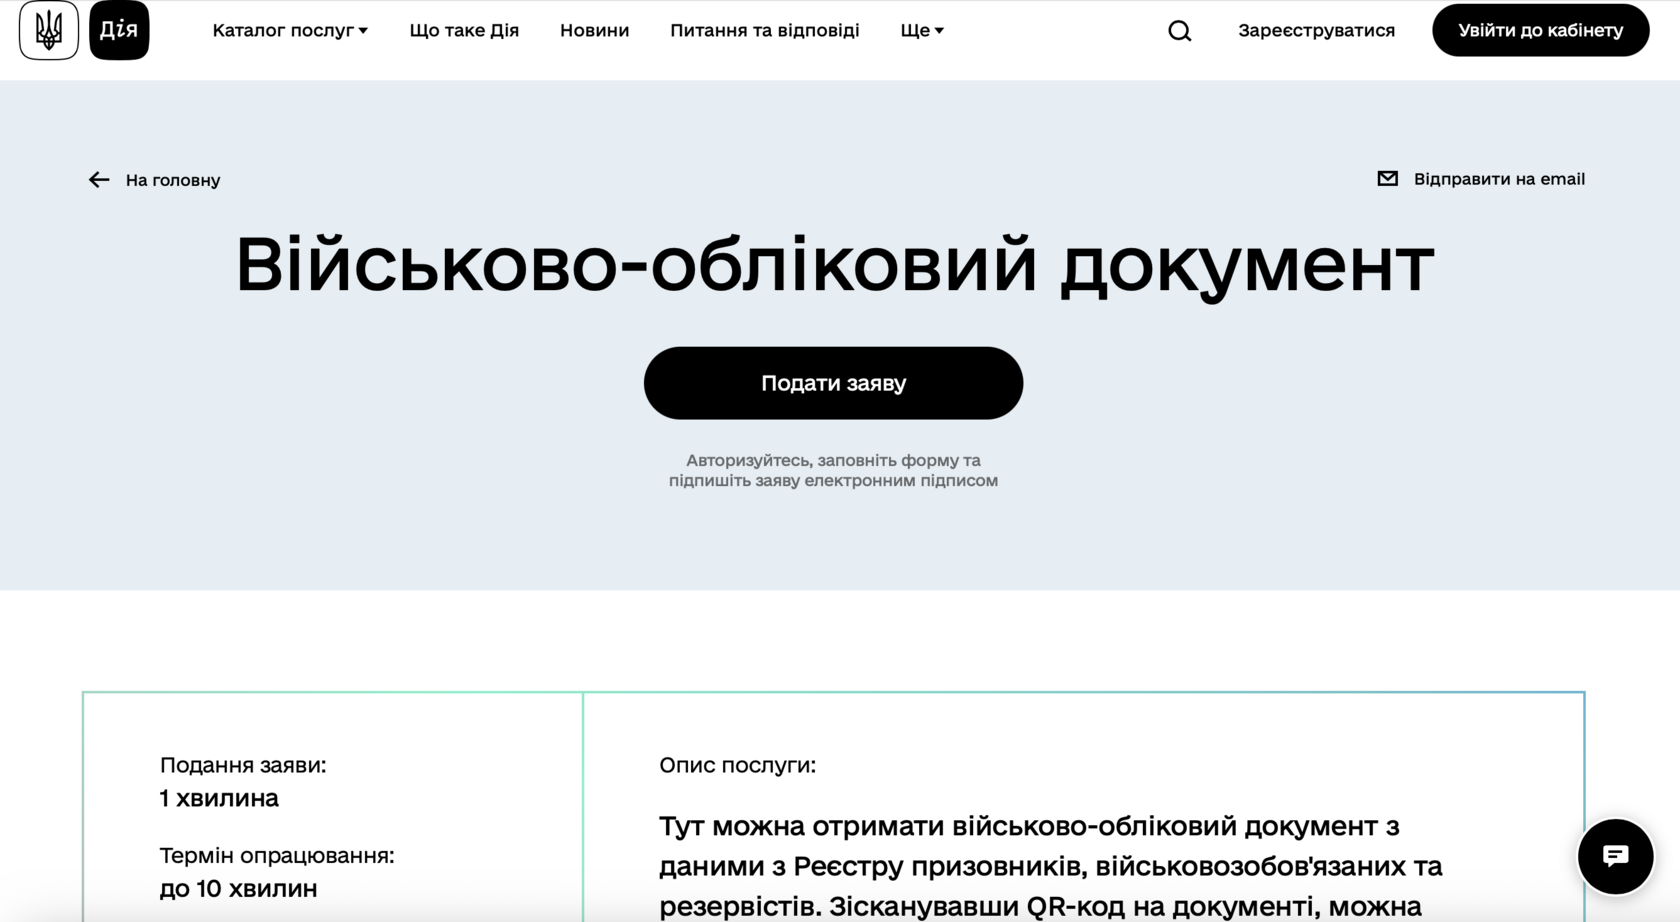Click the service description paragraph starting Тут можна отримати
The image size is (1680, 922).
click(1050, 866)
